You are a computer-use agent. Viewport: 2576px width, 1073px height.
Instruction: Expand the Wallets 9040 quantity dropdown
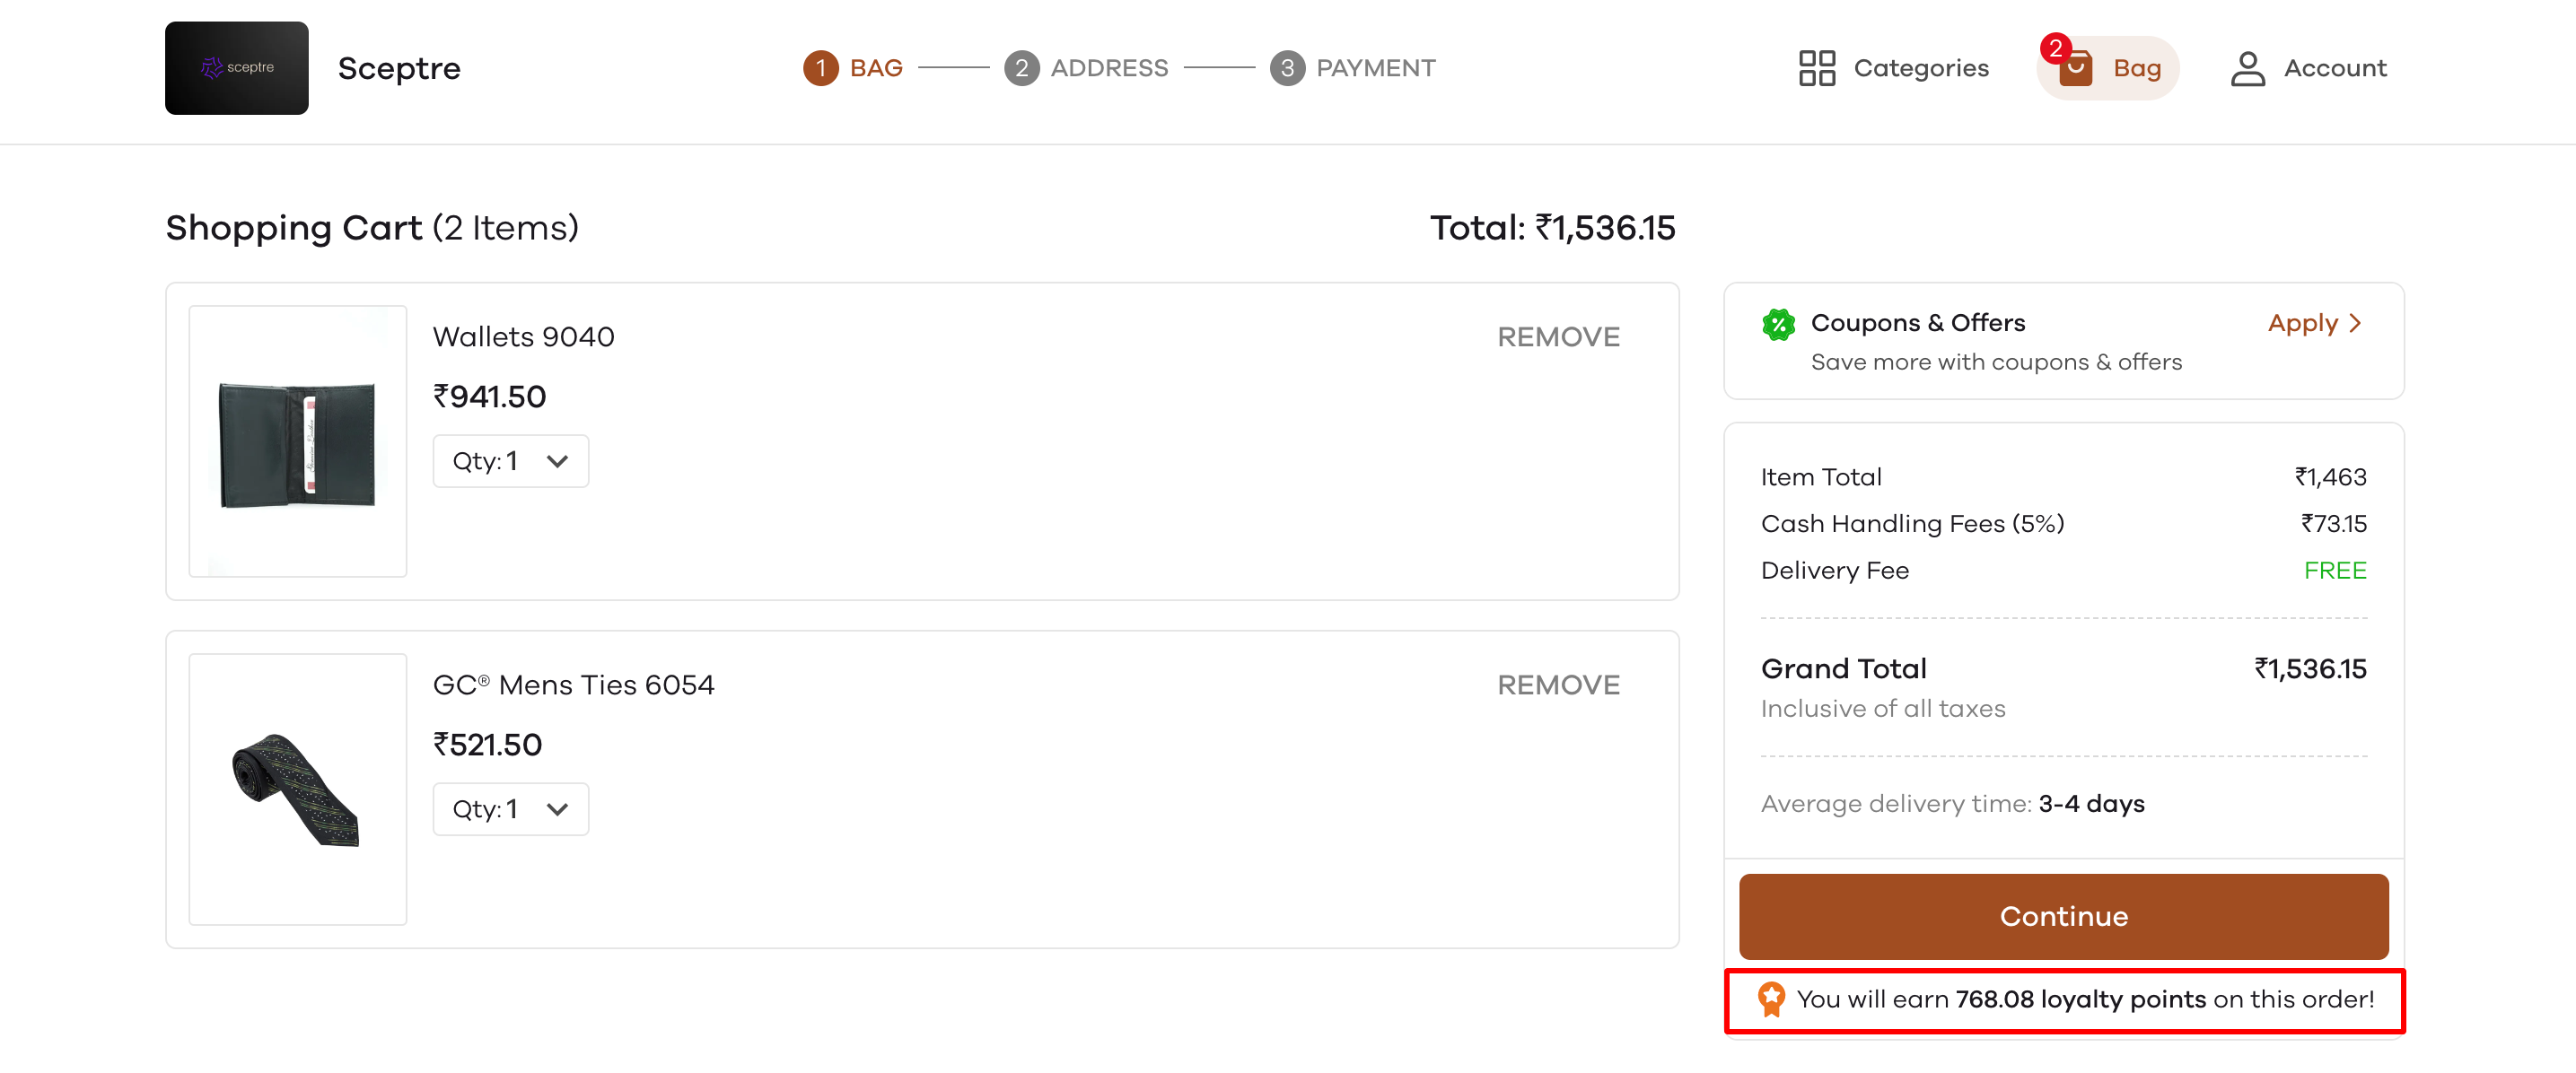pyautogui.click(x=510, y=461)
